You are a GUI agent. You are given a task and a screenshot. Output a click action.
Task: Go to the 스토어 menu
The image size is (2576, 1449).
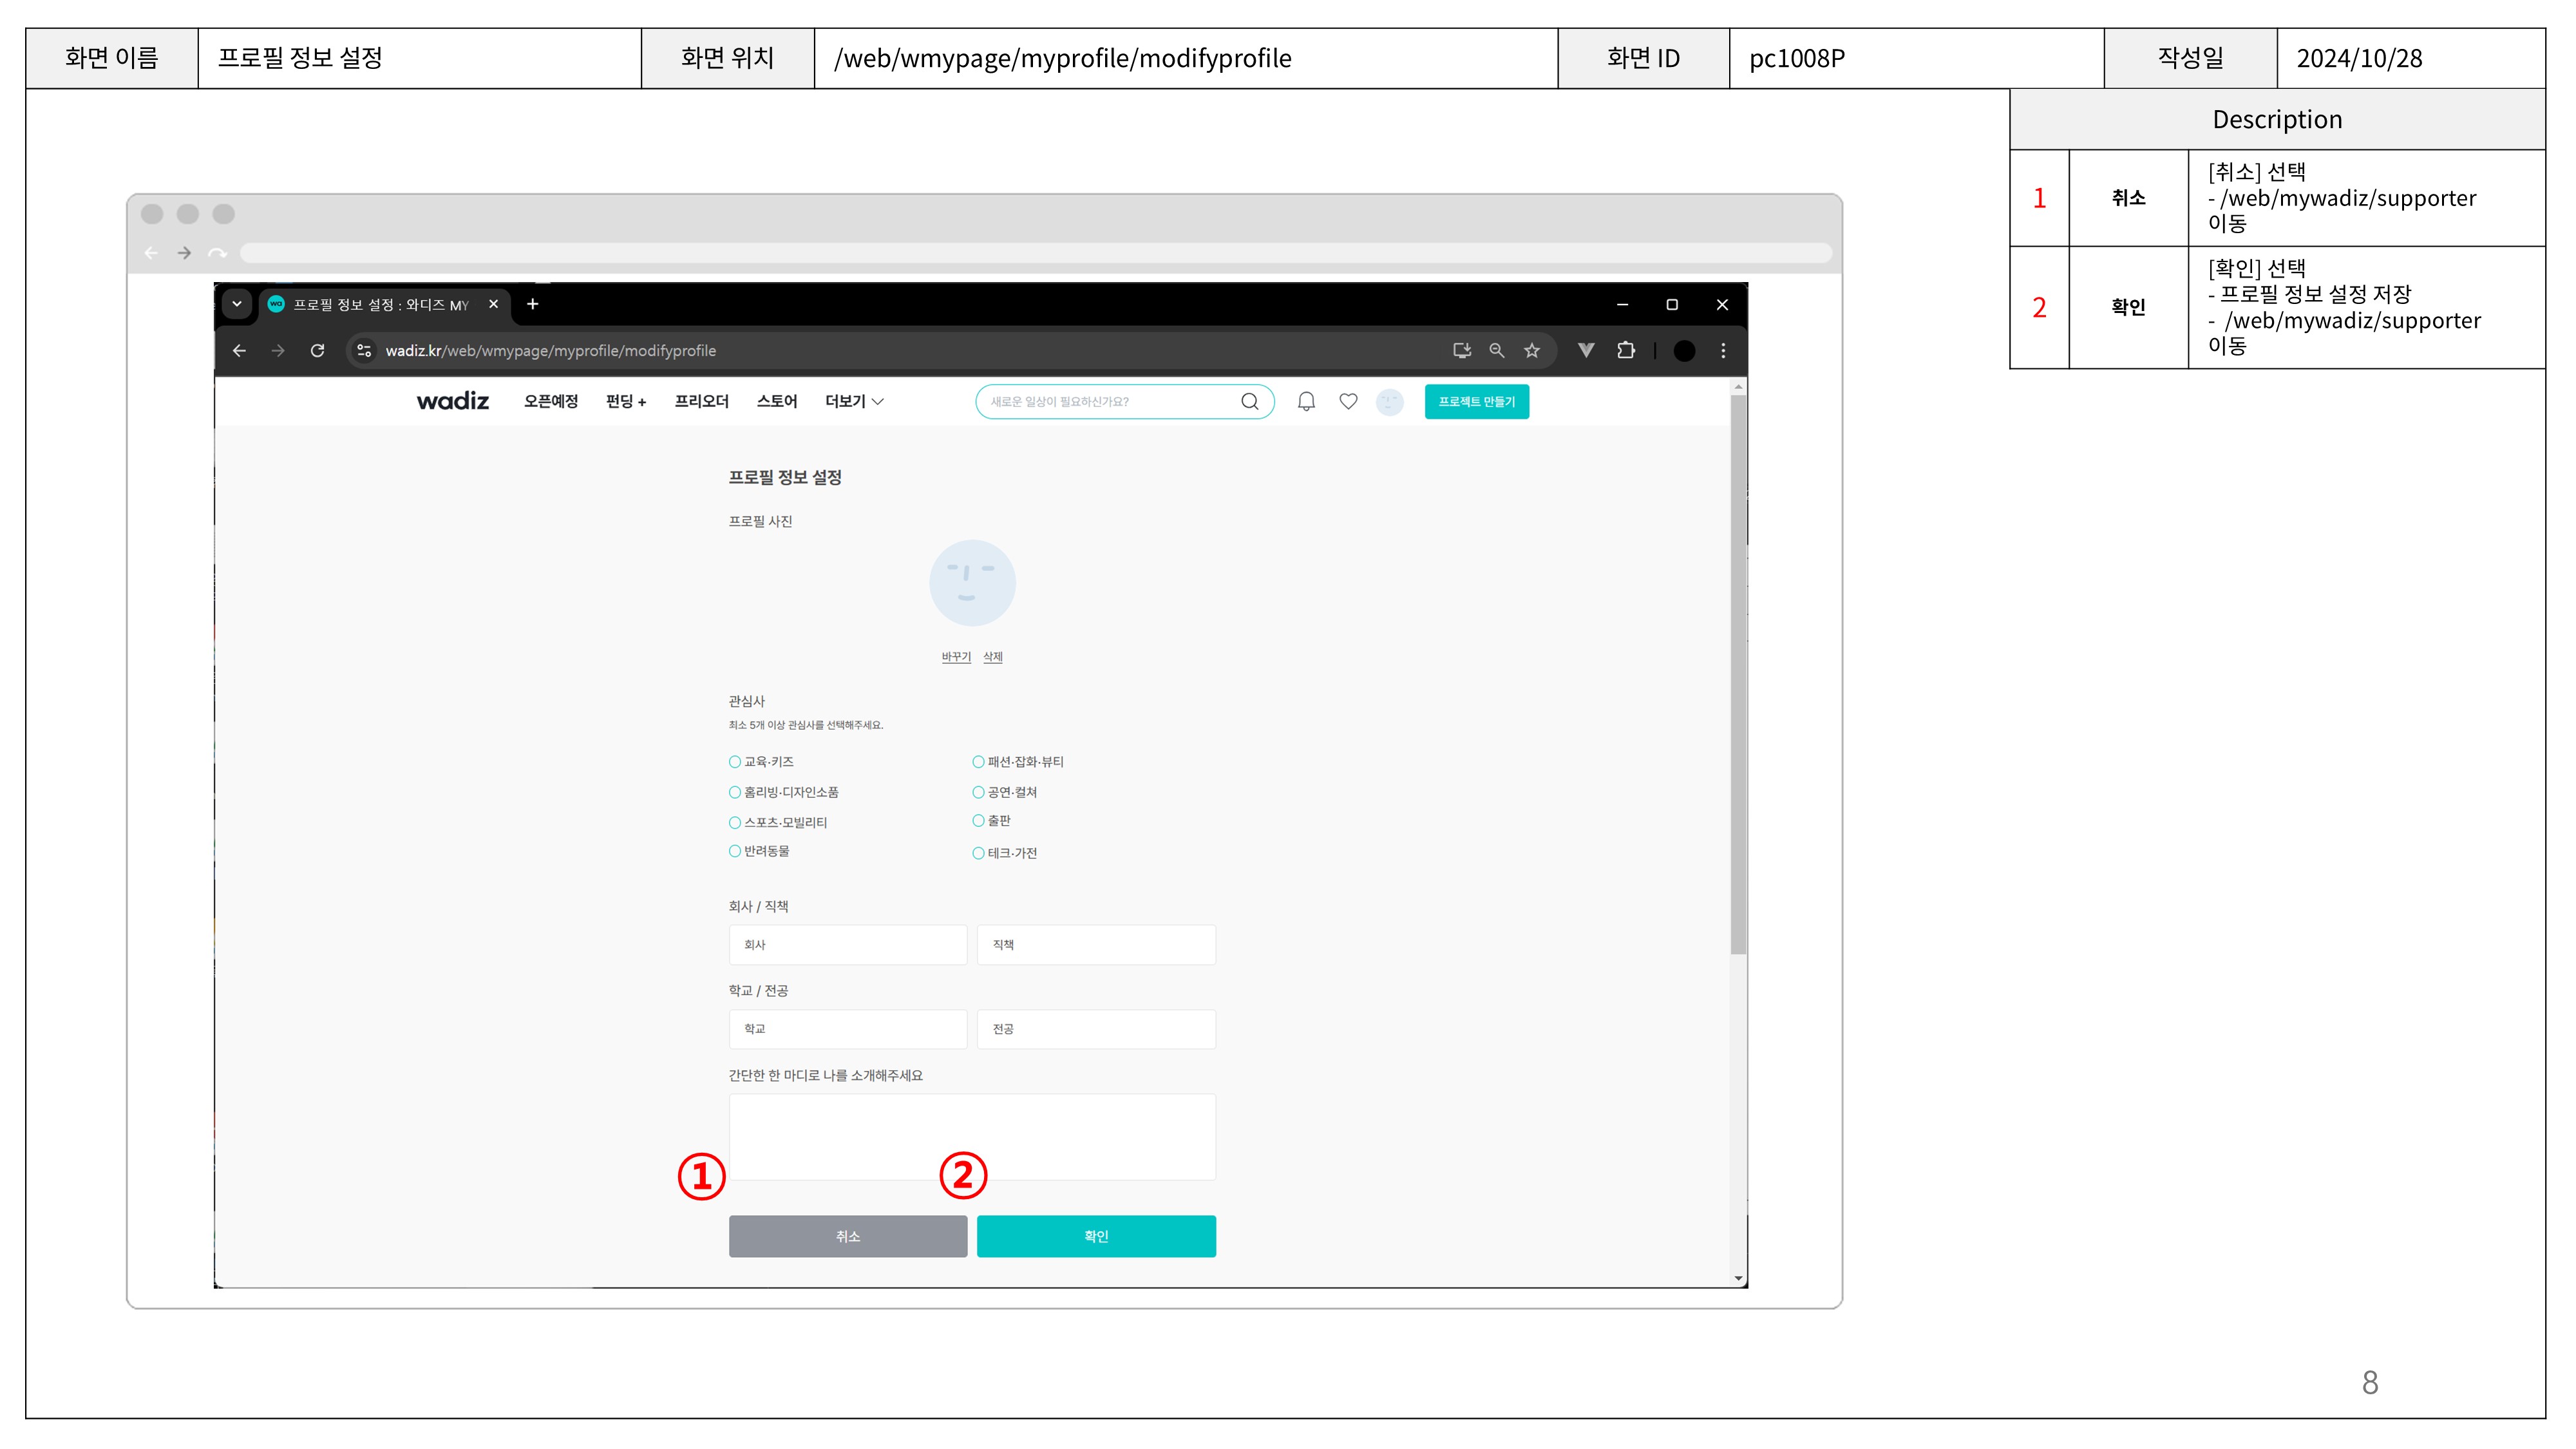coord(776,401)
